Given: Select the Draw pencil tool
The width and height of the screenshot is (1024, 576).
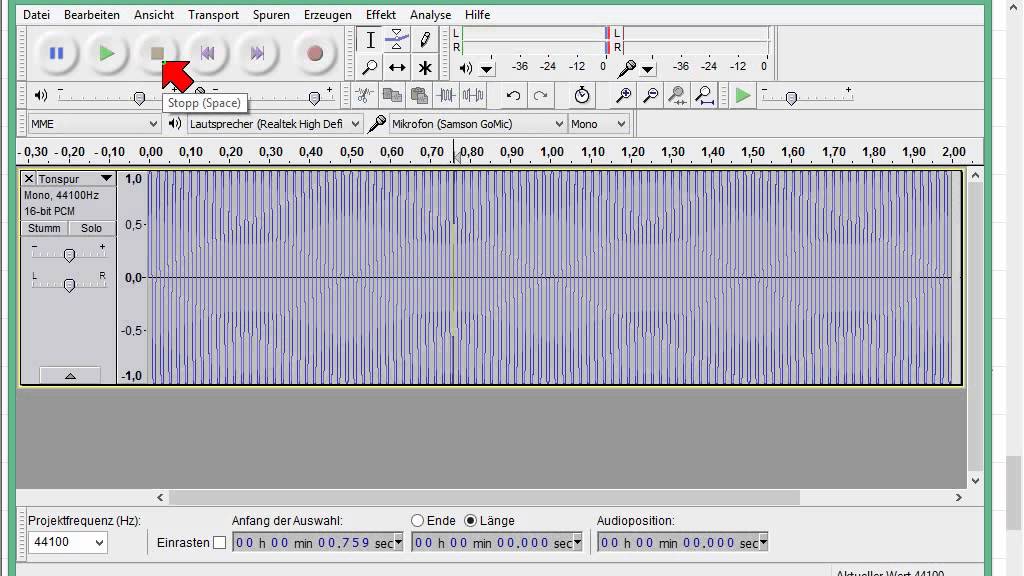Looking at the screenshot, I should (x=424, y=40).
